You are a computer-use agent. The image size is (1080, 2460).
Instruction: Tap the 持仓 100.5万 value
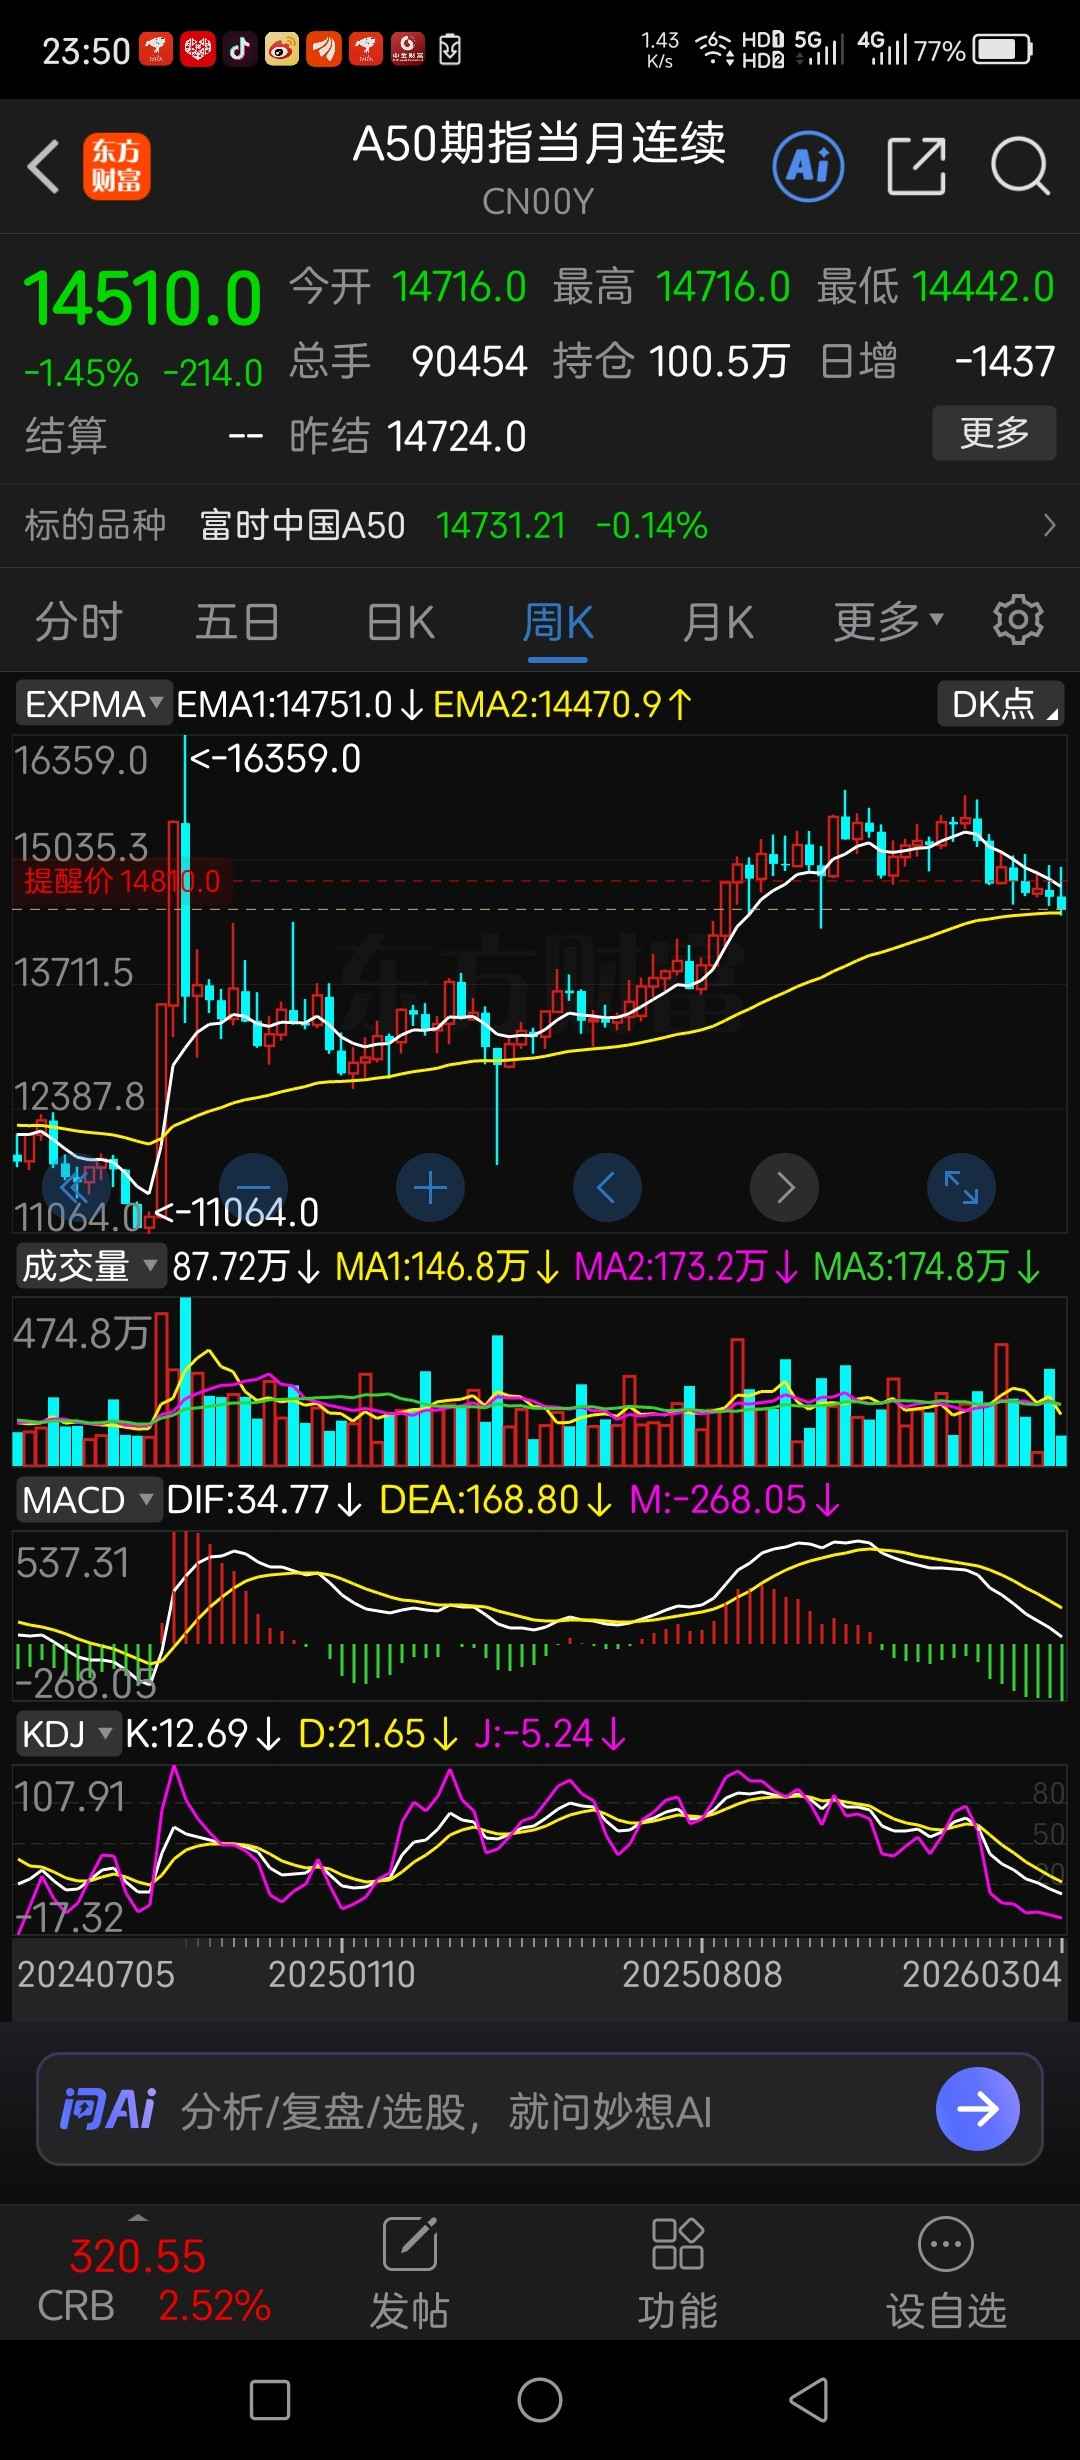(719, 362)
